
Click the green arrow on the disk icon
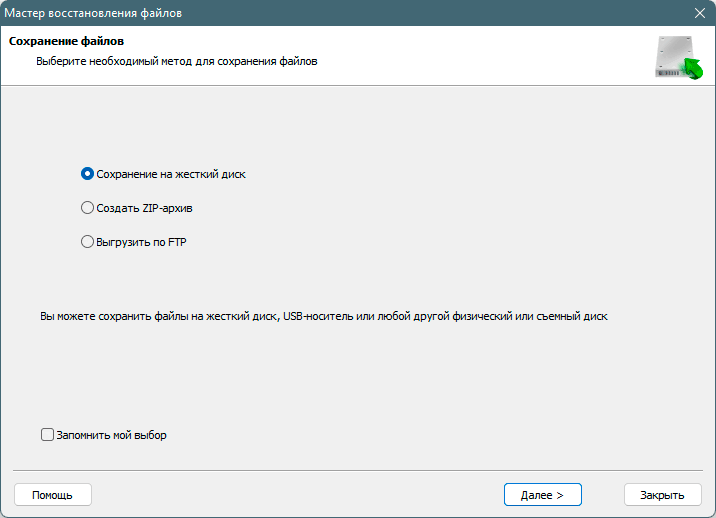(693, 69)
